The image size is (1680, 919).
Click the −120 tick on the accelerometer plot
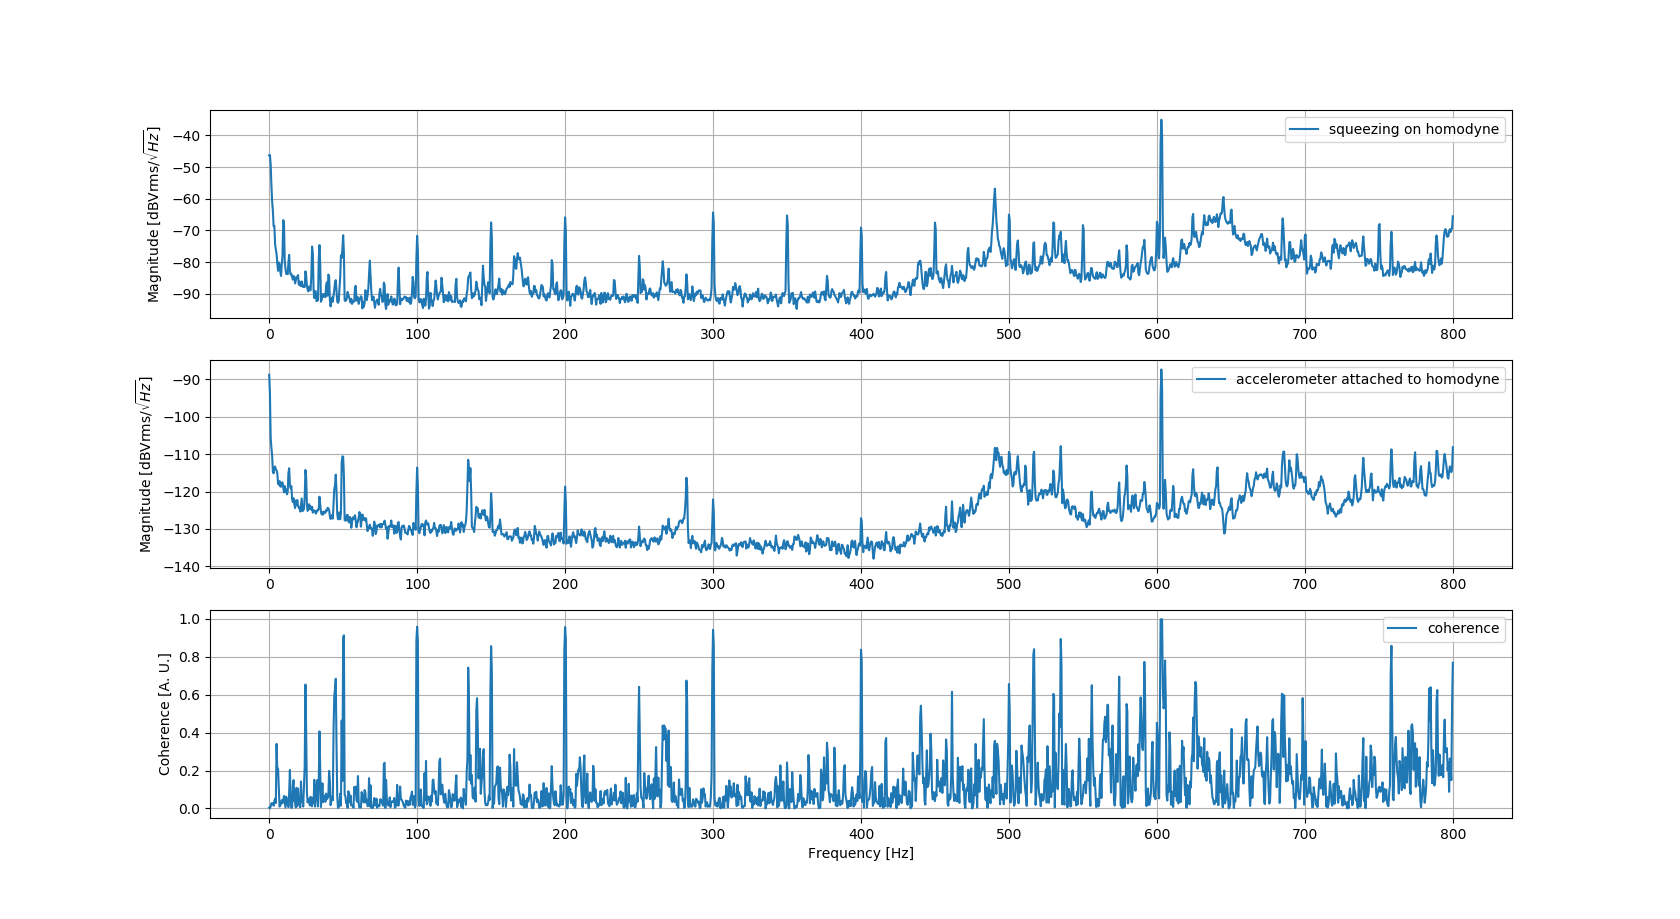click(182, 492)
